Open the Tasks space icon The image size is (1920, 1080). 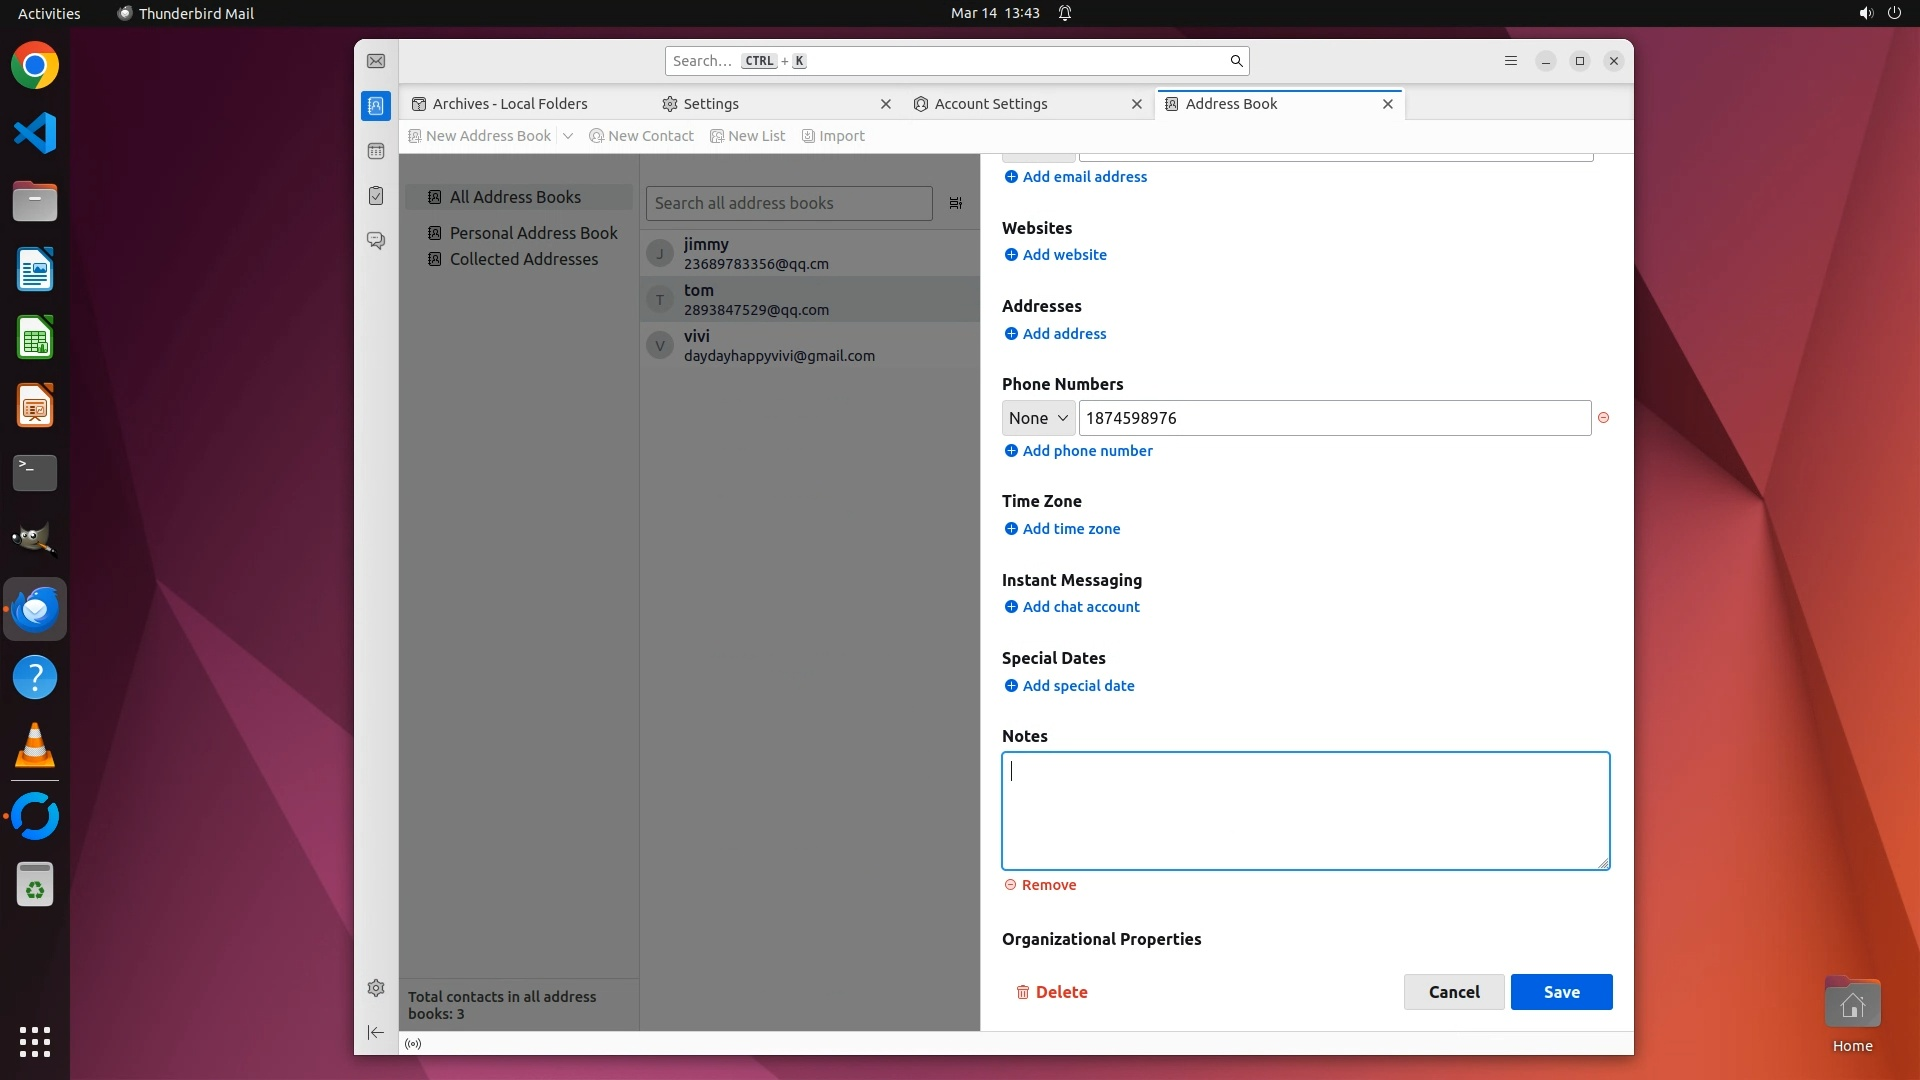pos(376,196)
